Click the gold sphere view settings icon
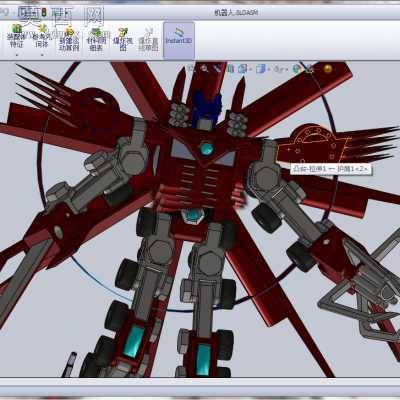This screenshot has width=400, height=400. click(328, 69)
